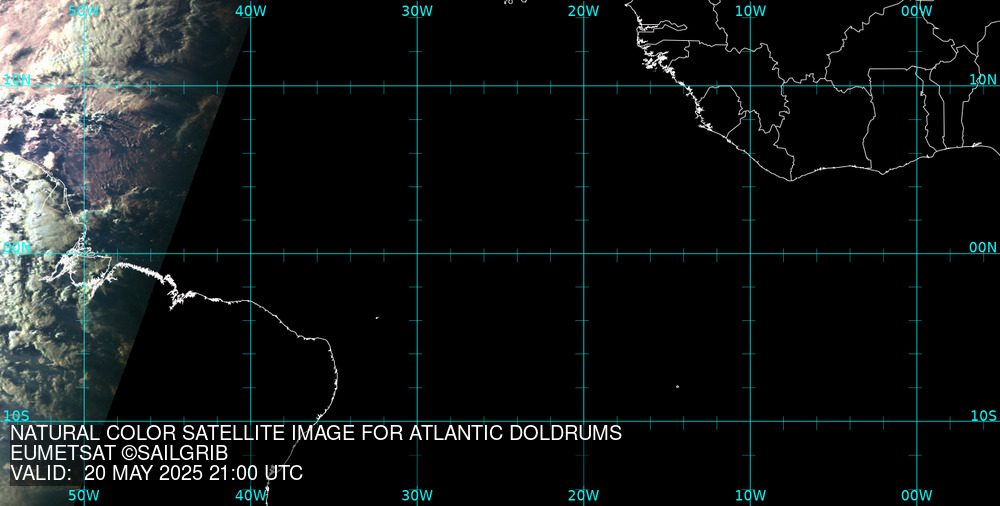Viewport: 1000px width, 506px height.
Task: Click the 10W longitude label along the top edge
Action: [750, 11]
